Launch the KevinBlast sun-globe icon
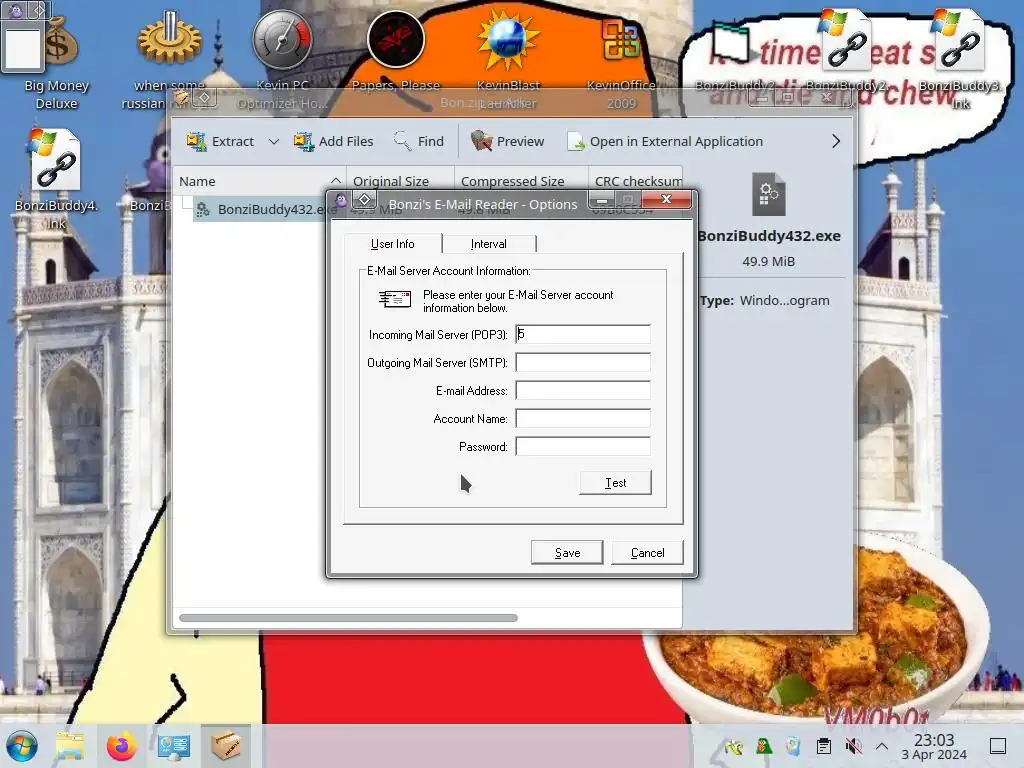Image resolution: width=1024 pixels, height=768 pixels. (508, 59)
